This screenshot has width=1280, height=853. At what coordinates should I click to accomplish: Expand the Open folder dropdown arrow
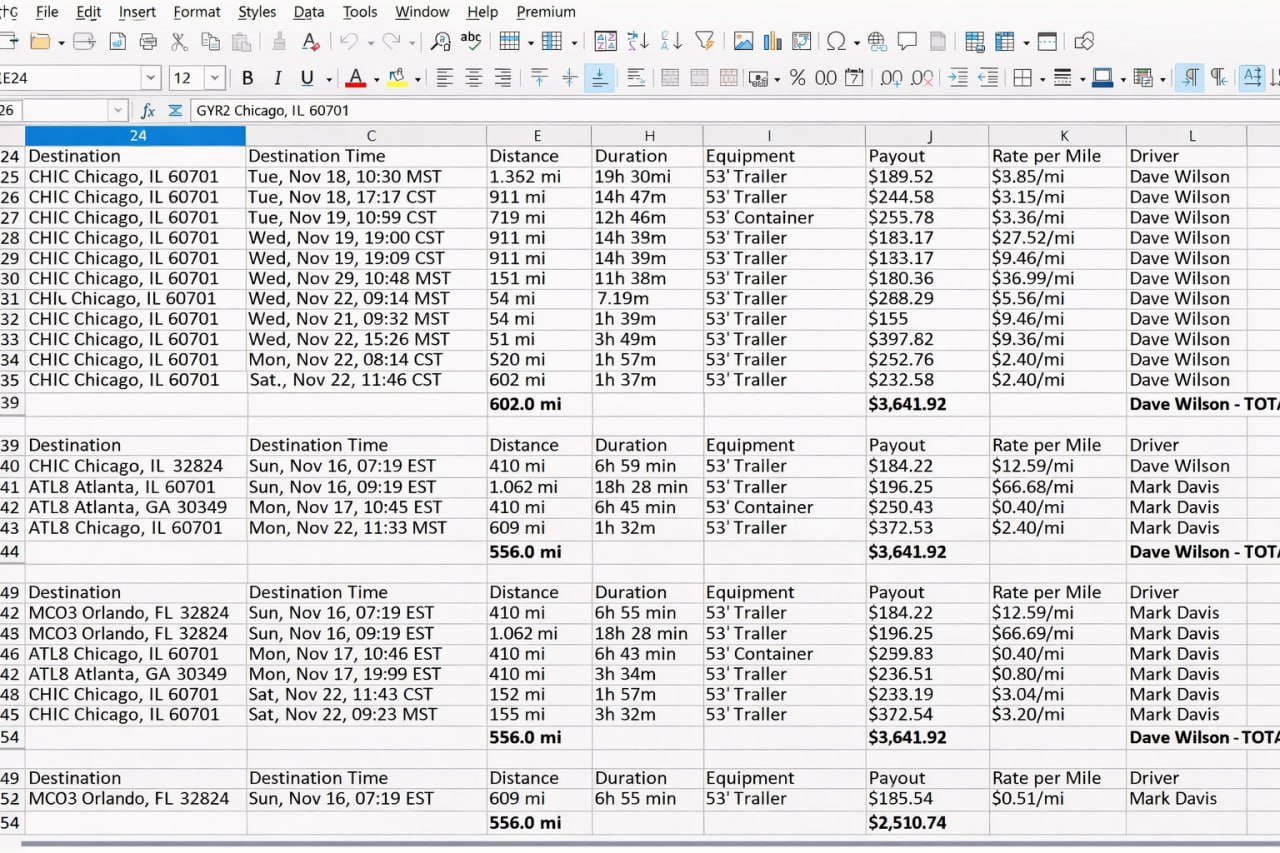coord(61,43)
